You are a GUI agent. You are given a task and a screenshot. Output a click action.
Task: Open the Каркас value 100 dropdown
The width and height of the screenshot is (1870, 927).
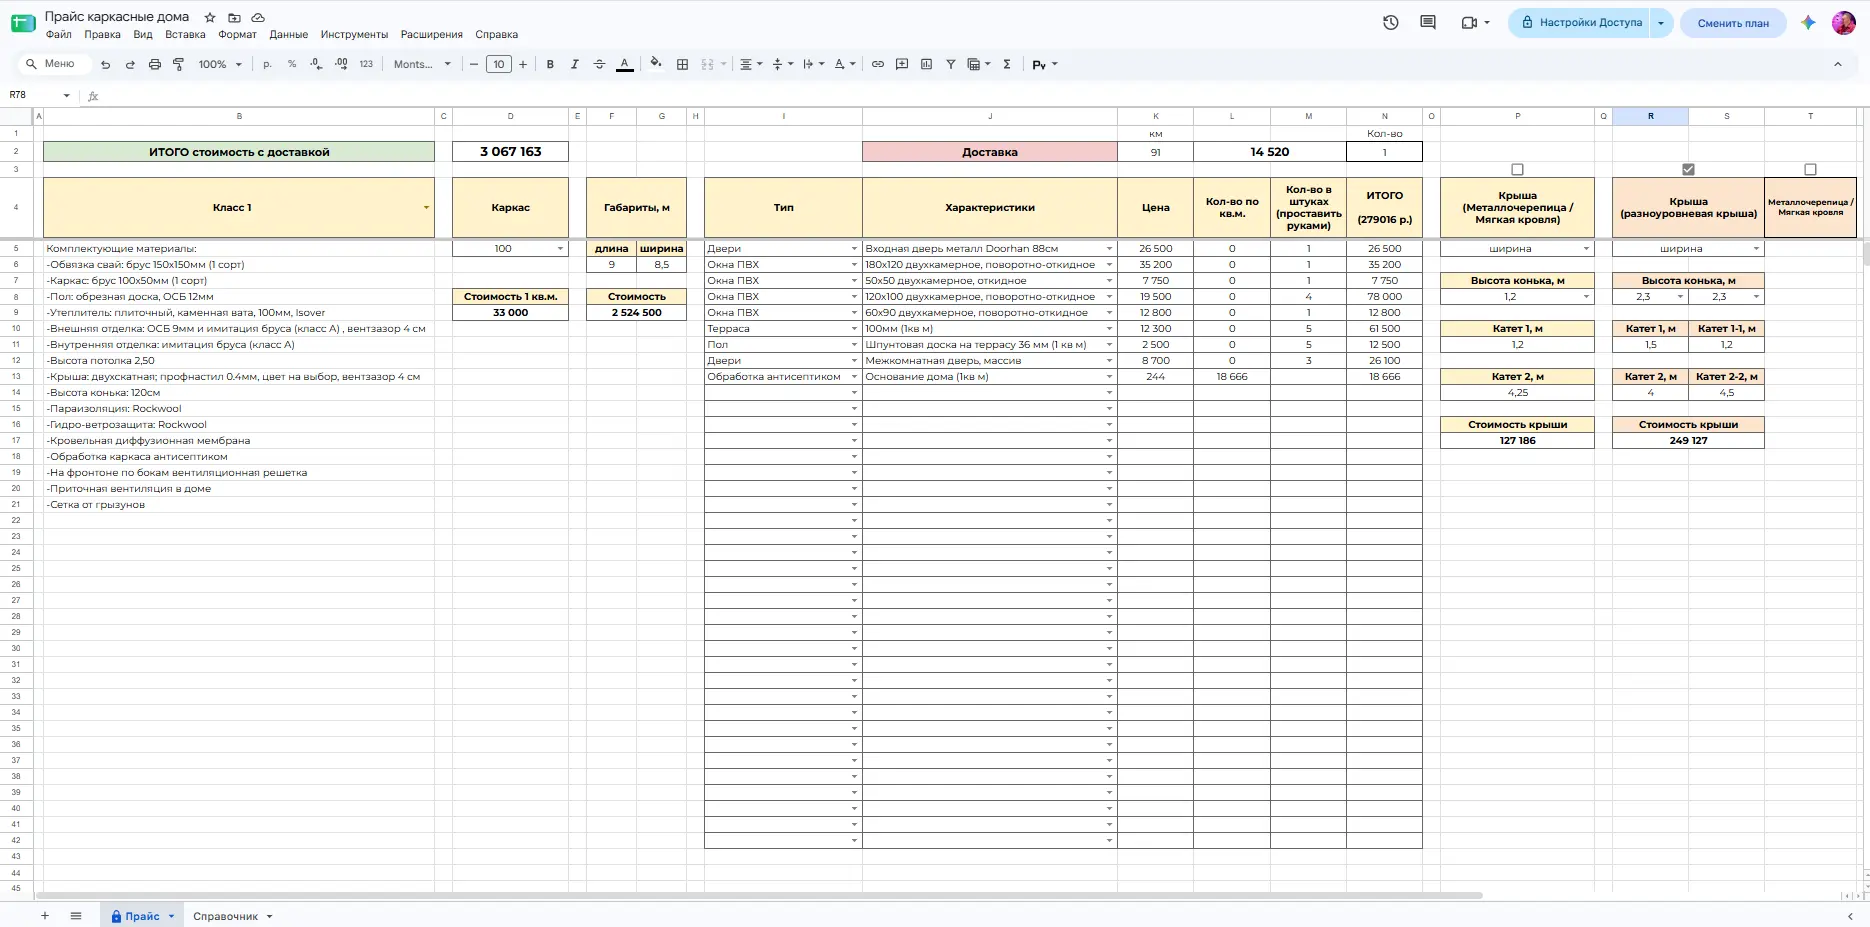point(560,249)
